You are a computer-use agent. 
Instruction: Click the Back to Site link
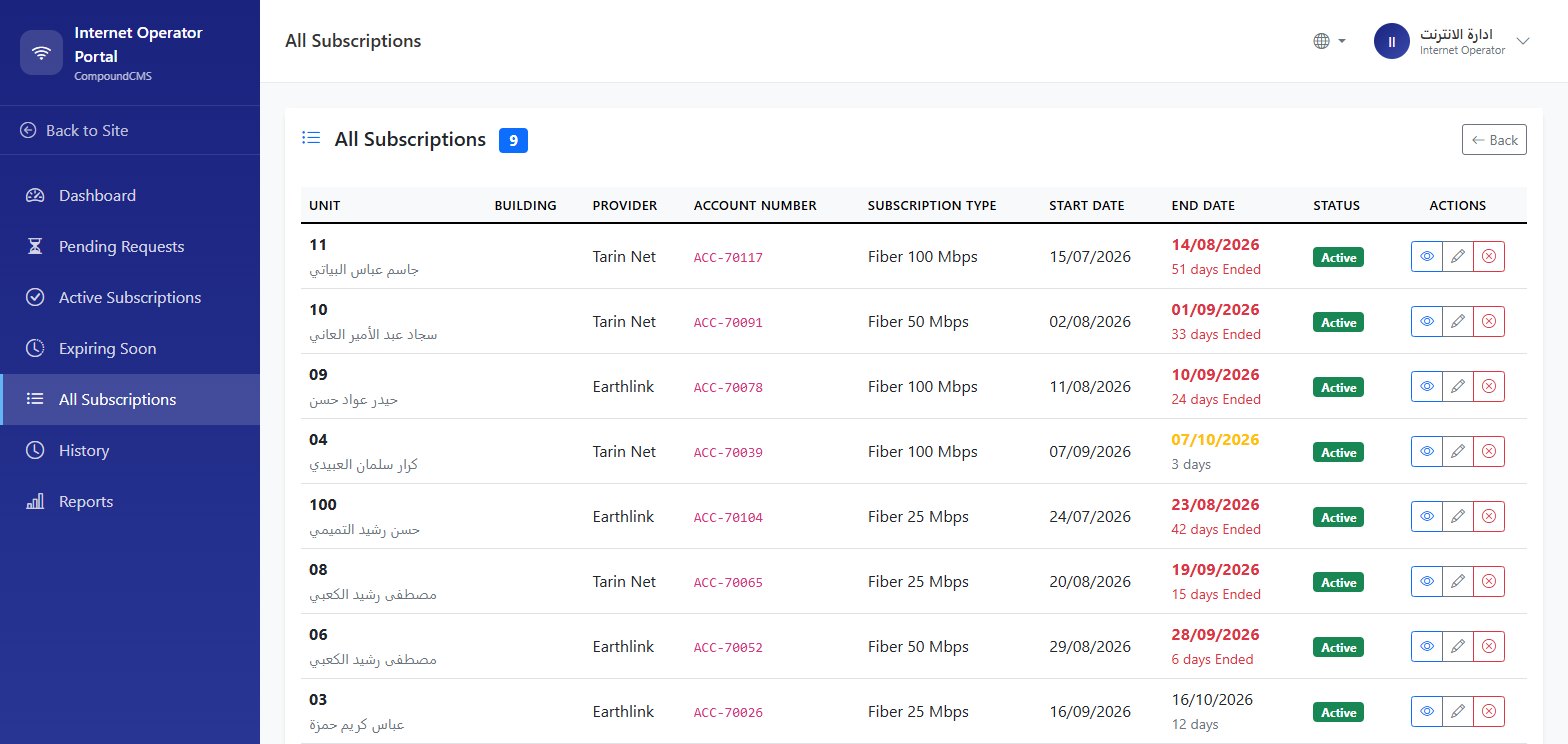[x=74, y=131]
